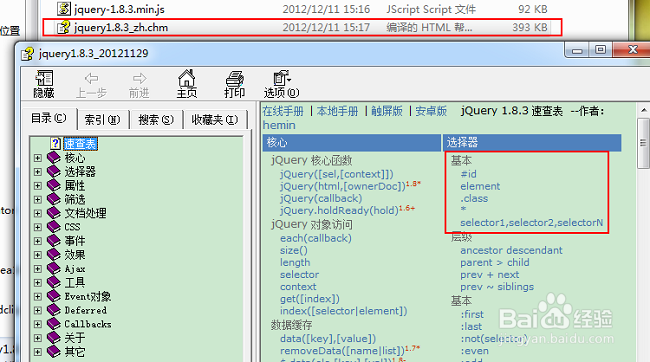The image size is (650, 362).
Task: Click the 上一步 (Back) toolbar icon
Action: [x=91, y=85]
